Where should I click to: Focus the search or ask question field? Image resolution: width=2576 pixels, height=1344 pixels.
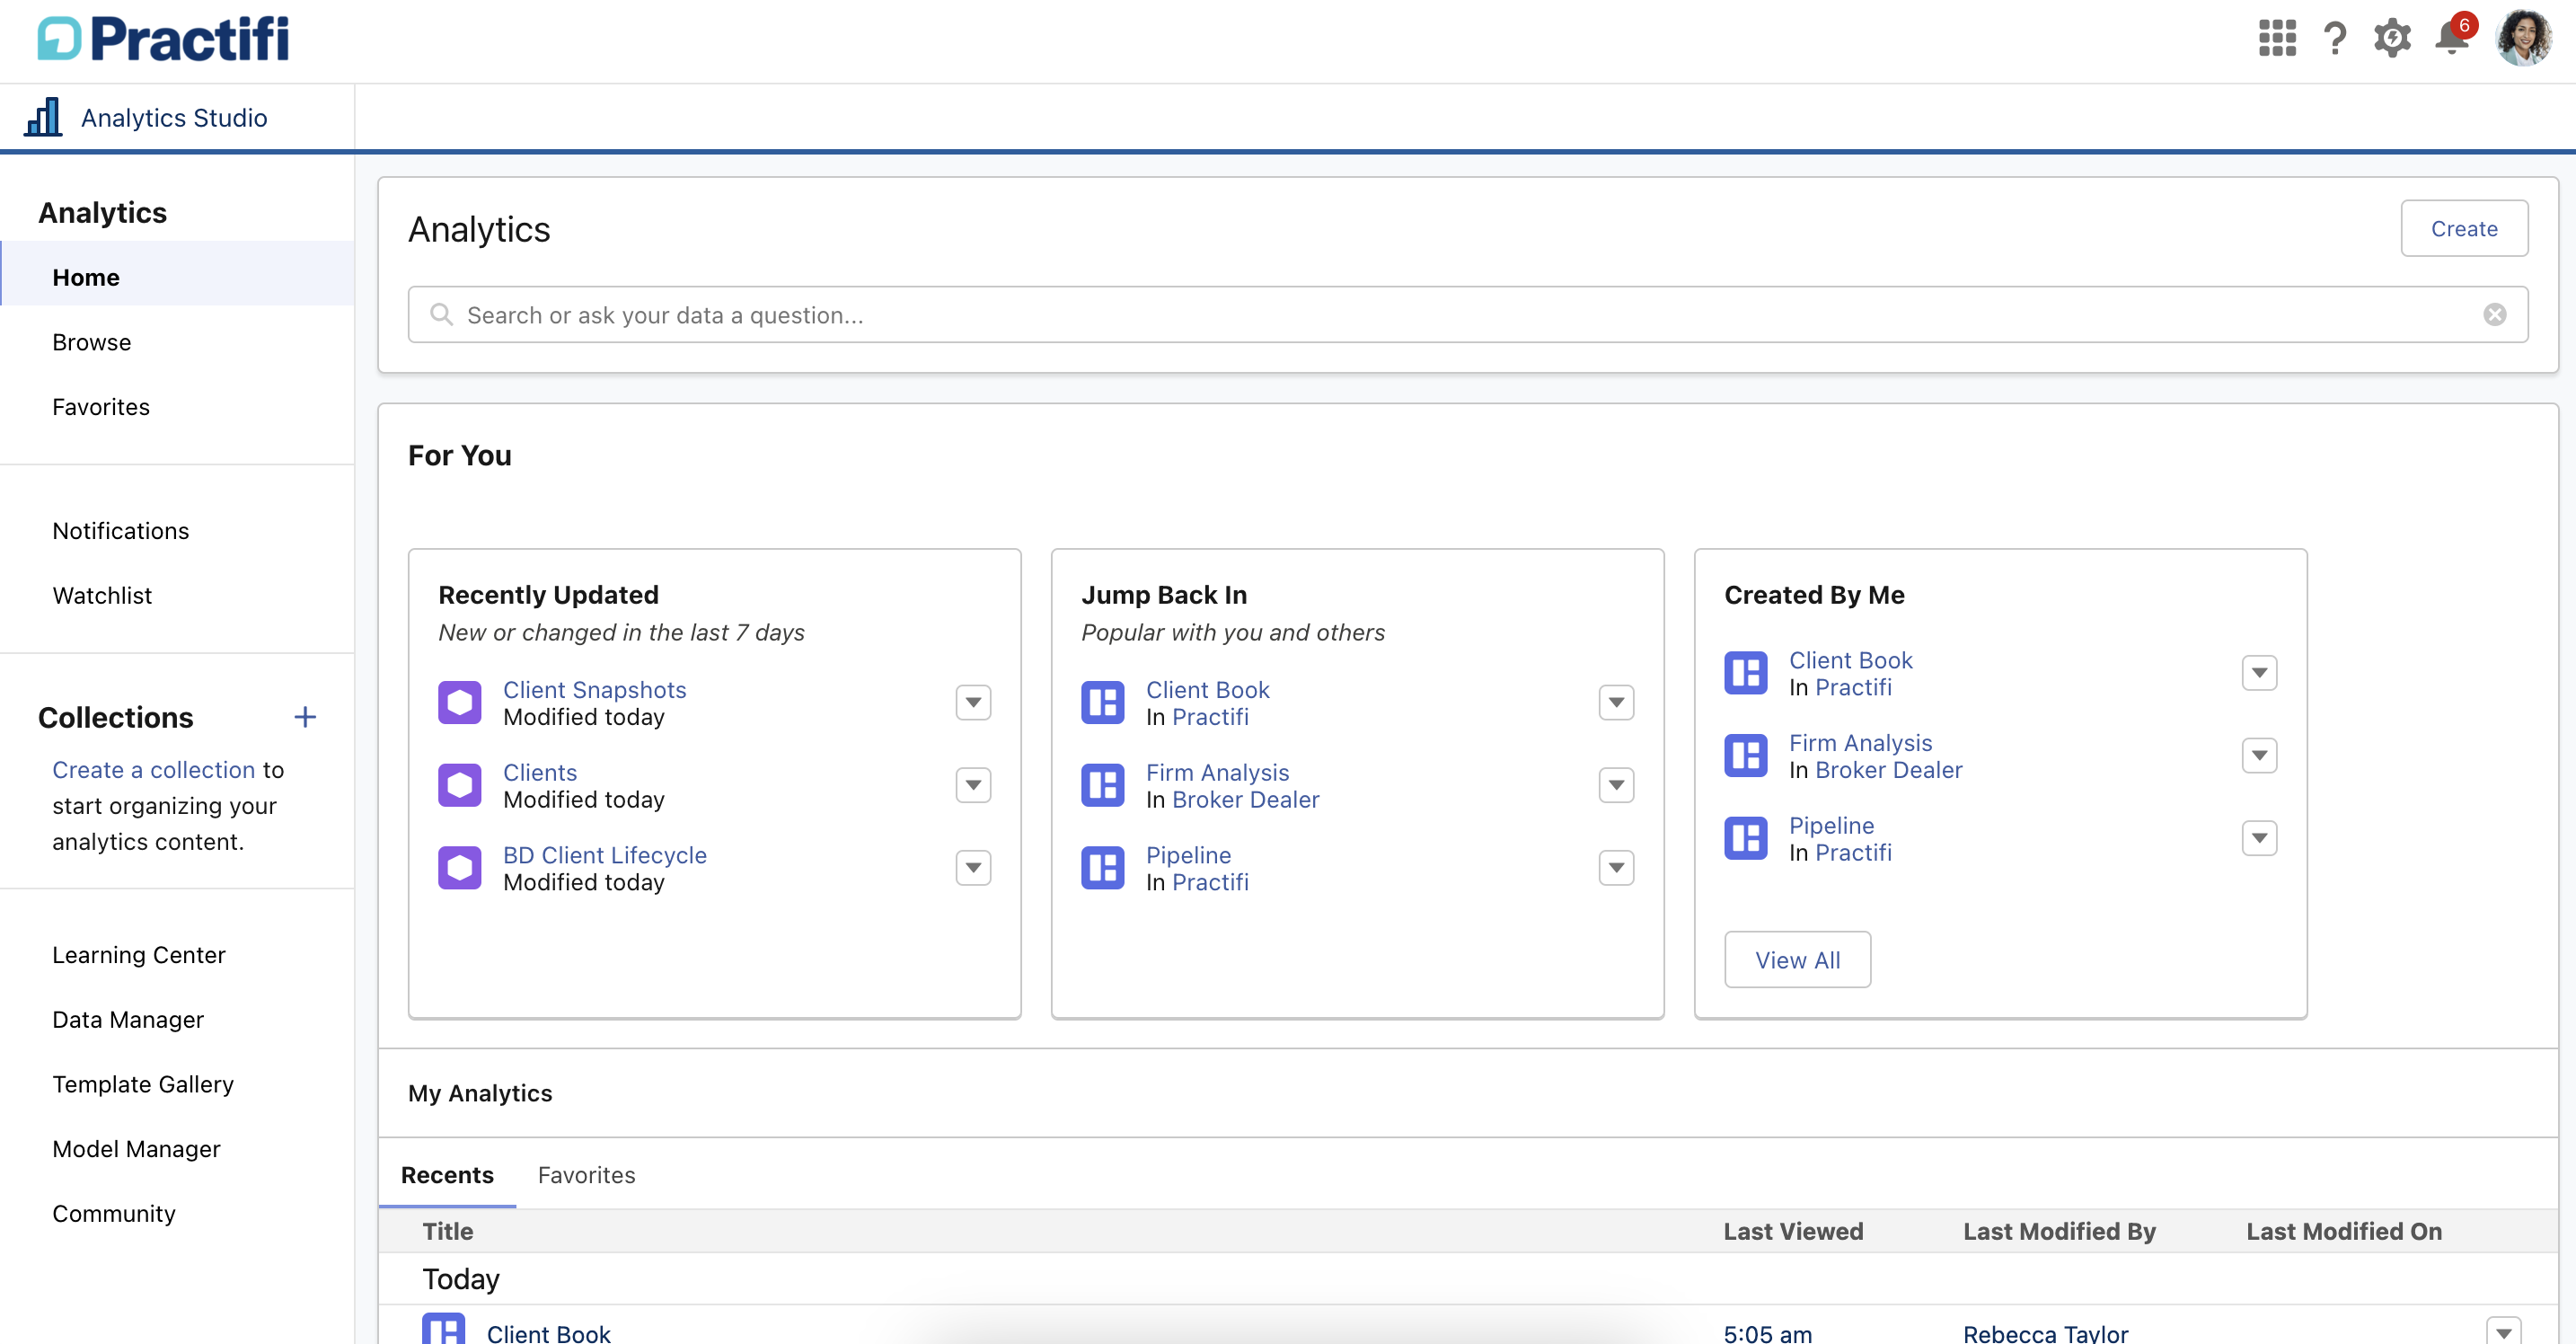[x=1468, y=314]
